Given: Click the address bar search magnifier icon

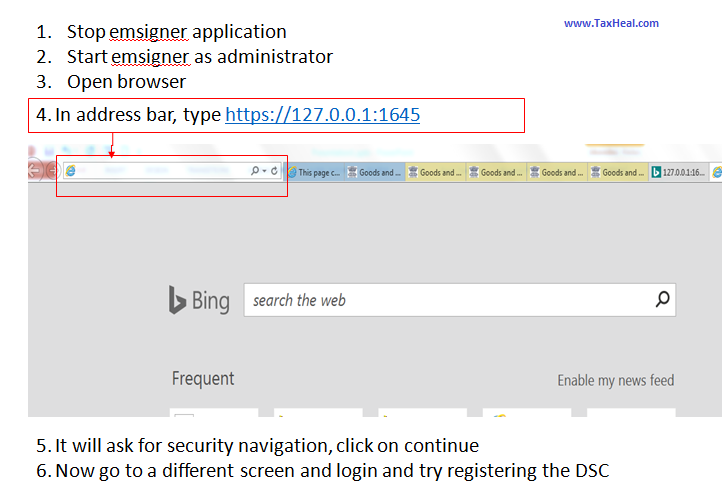Looking at the screenshot, I should (x=256, y=172).
